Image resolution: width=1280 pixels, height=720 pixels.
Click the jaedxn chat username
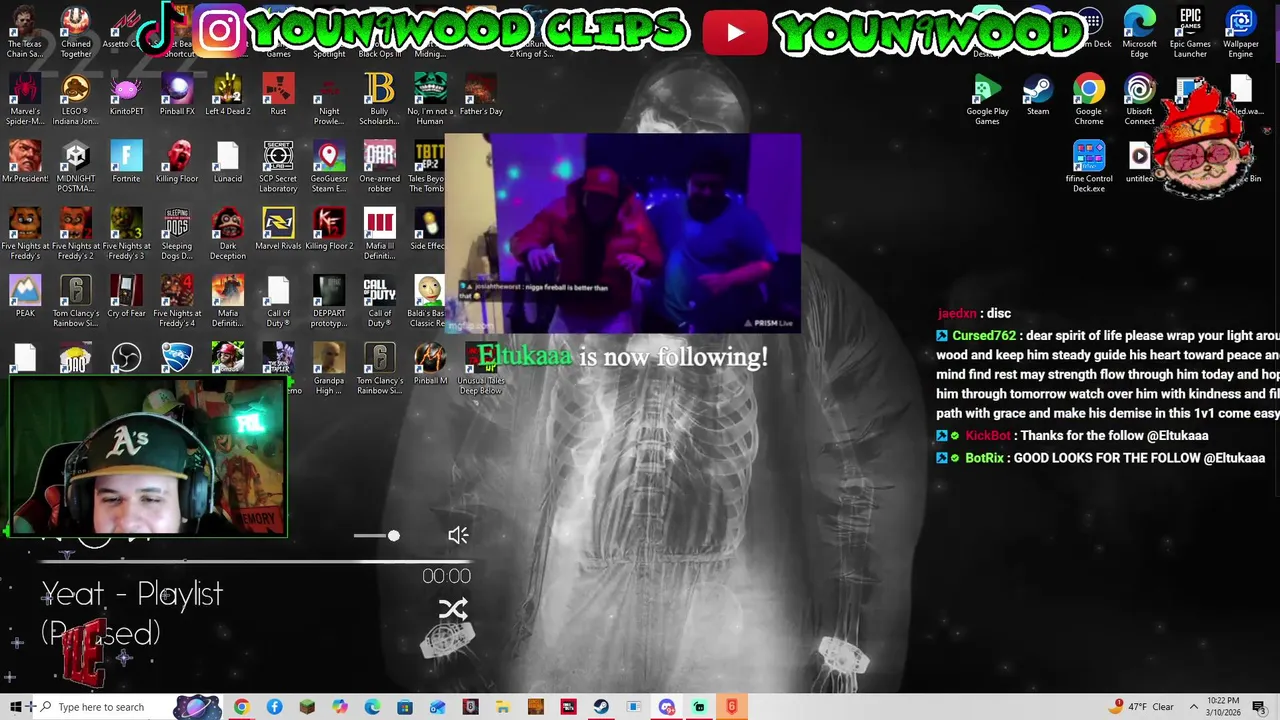click(955, 314)
